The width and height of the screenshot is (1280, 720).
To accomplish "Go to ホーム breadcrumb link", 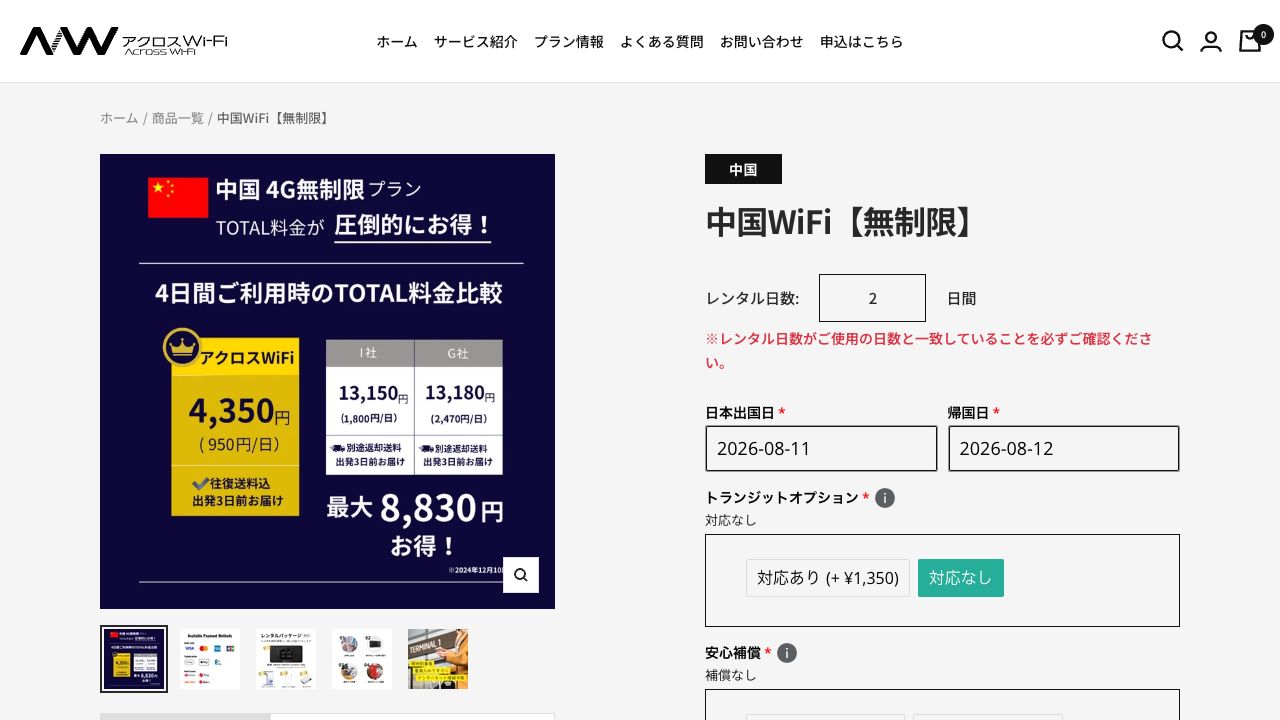I will [x=119, y=118].
